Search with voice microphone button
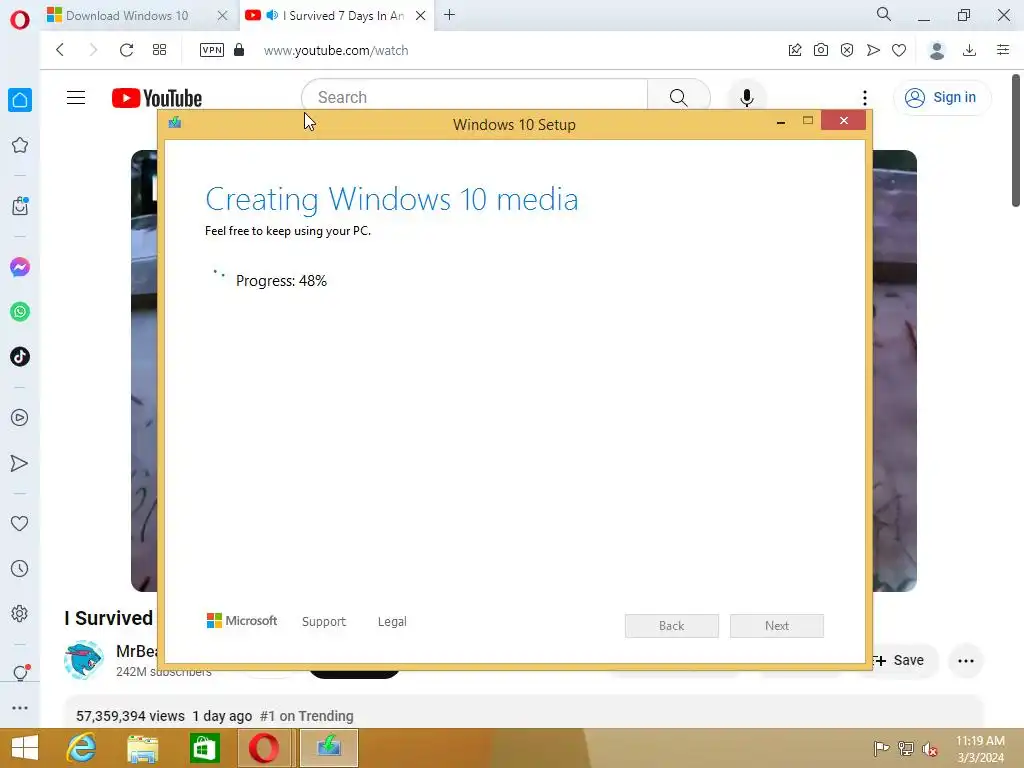1024x768 pixels. pos(747,97)
